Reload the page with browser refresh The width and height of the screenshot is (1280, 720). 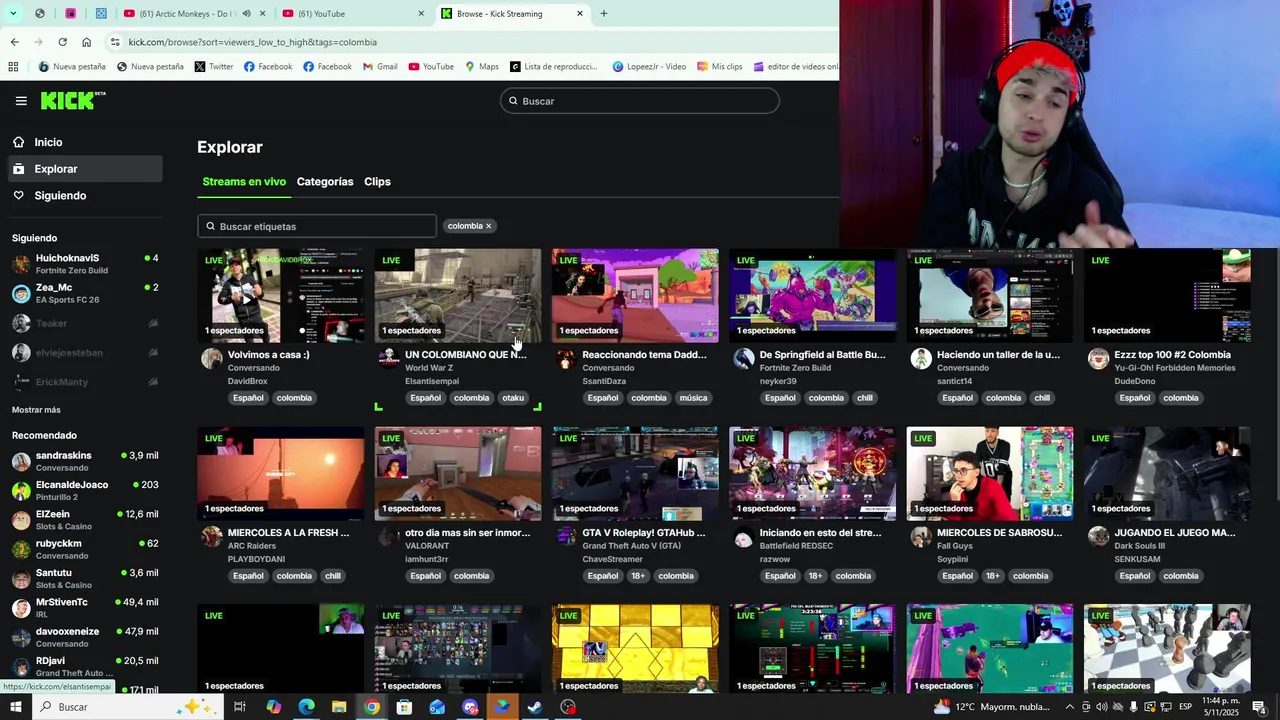pos(62,42)
